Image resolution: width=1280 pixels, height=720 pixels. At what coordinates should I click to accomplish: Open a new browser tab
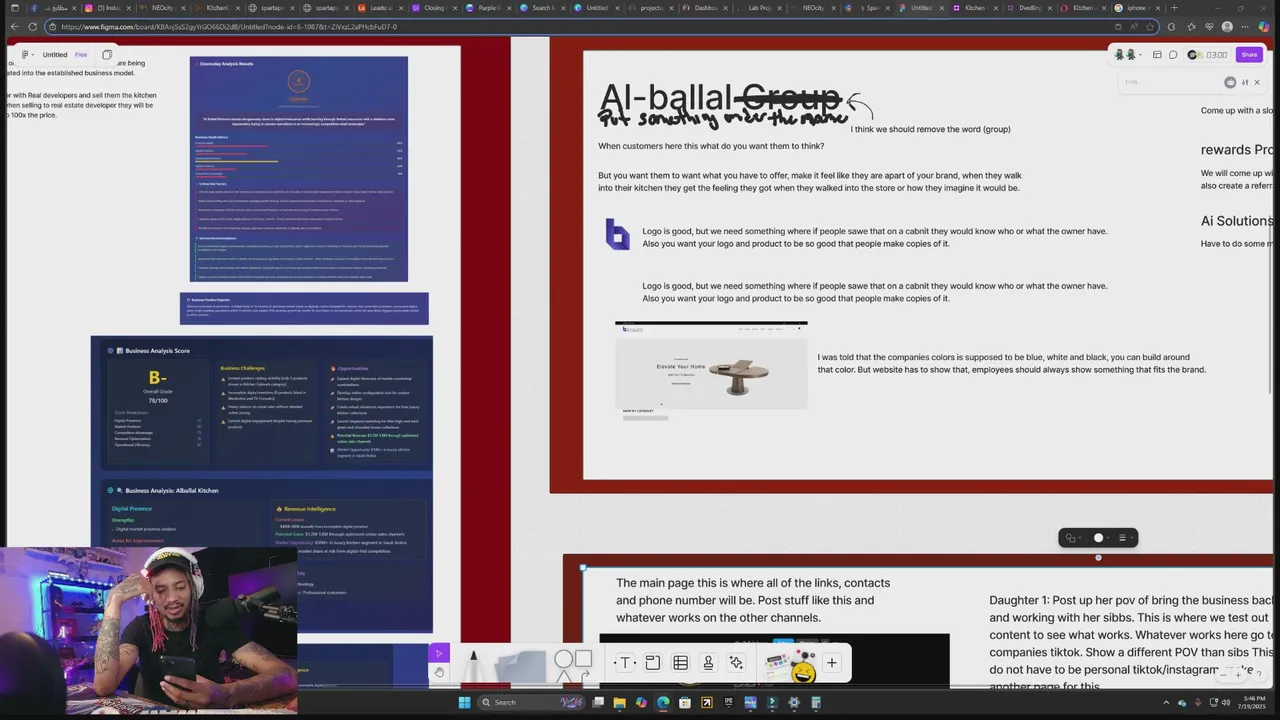coord(1174,8)
